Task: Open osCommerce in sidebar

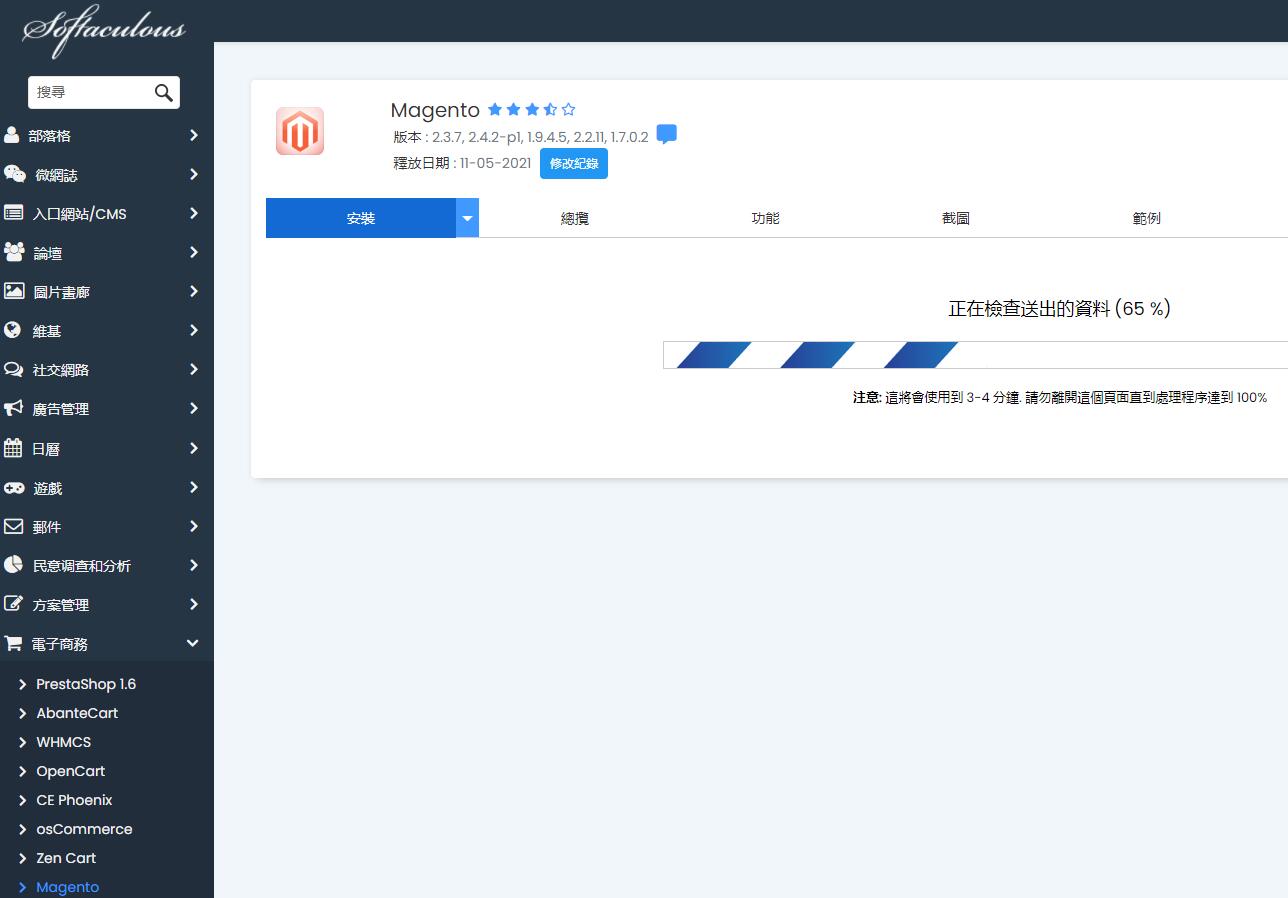Action: (x=84, y=829)
